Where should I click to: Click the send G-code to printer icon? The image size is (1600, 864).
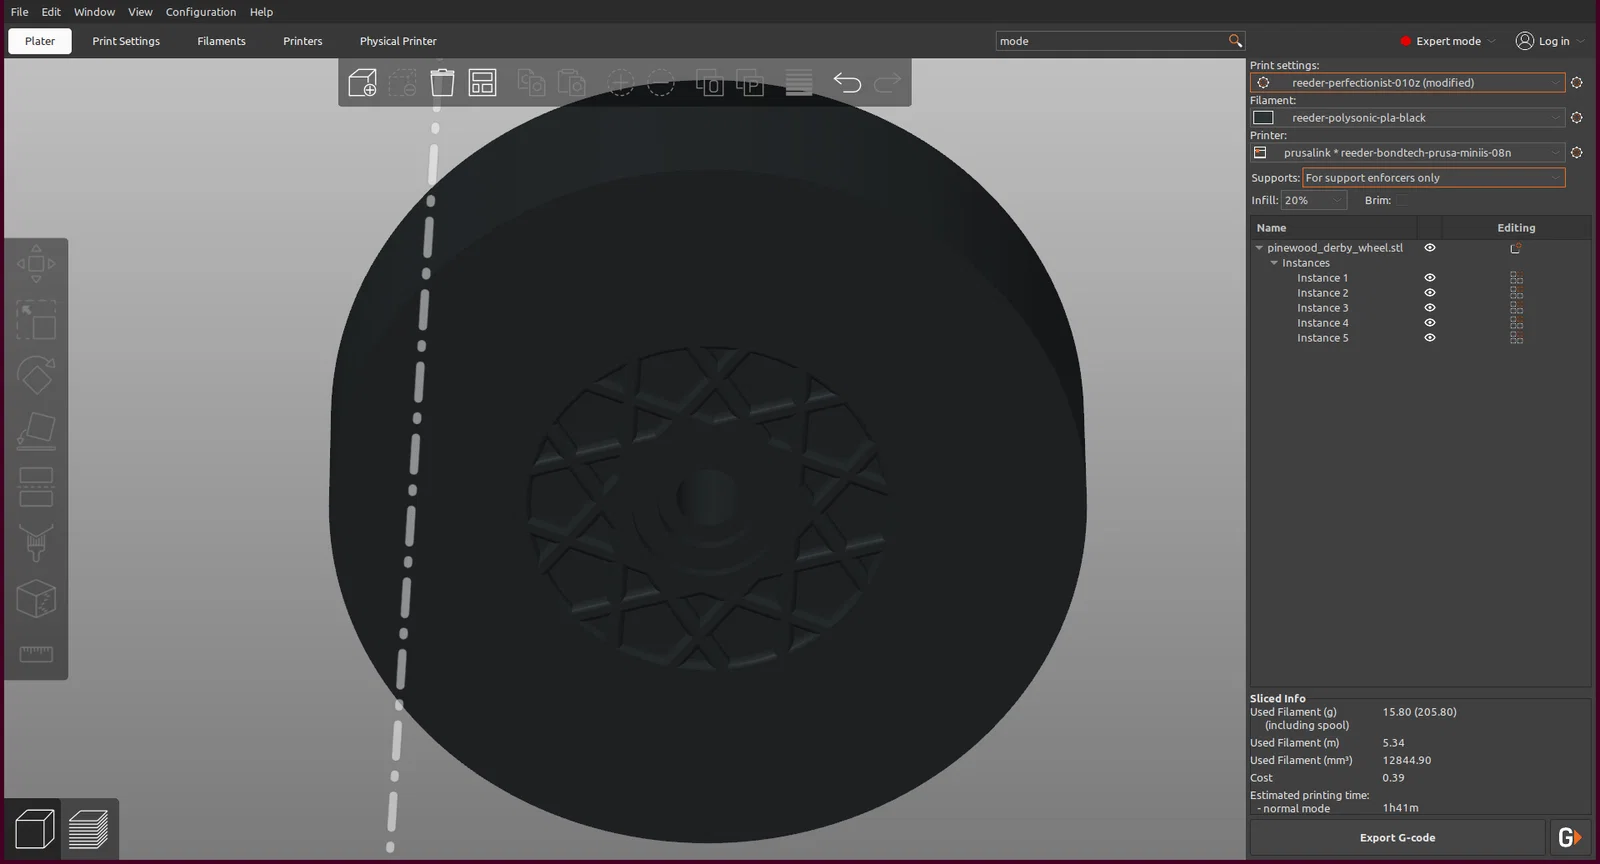1570,838
